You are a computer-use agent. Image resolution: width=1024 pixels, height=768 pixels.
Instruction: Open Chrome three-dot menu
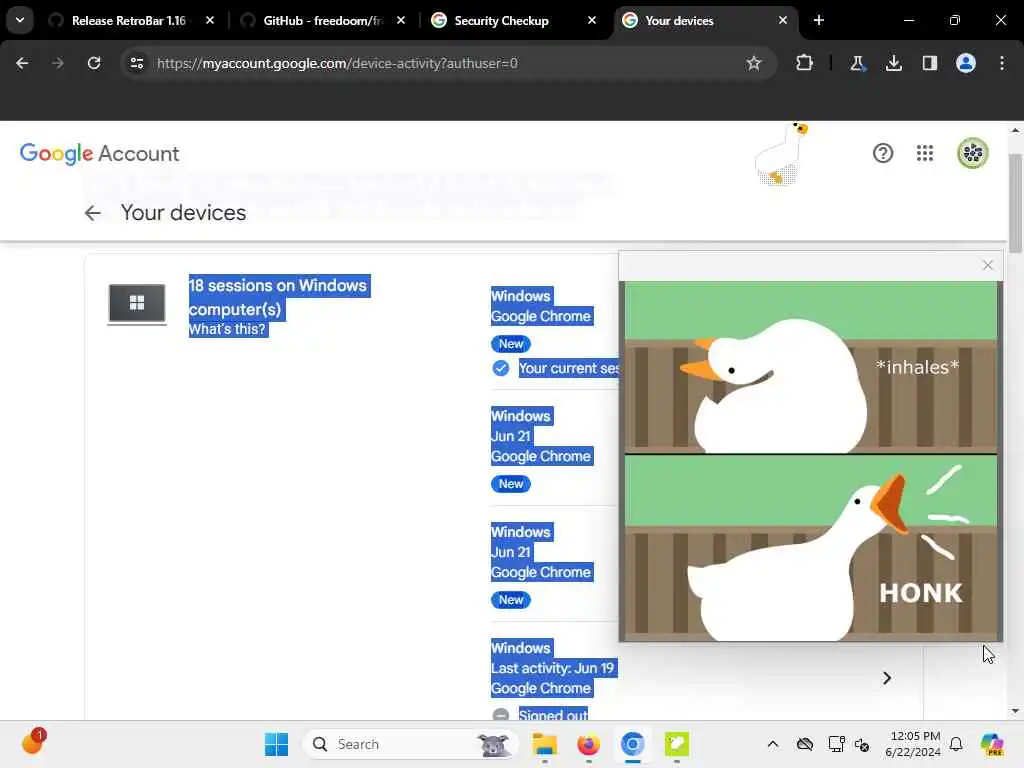[1002, 63]
